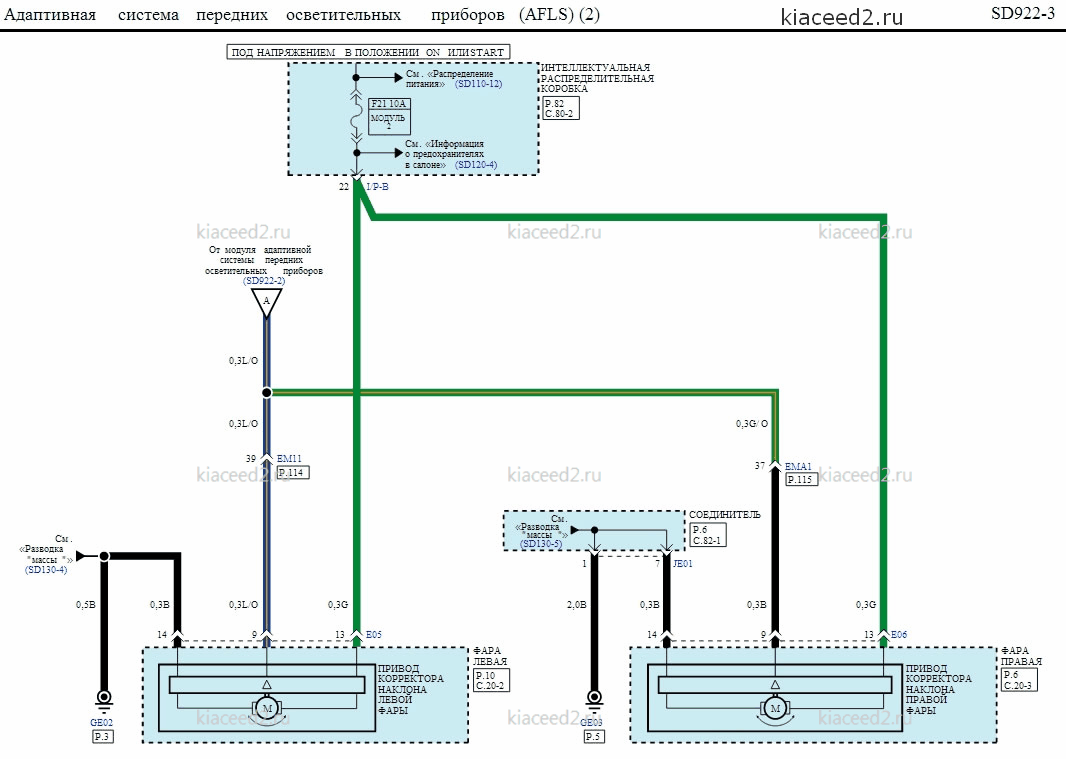The width and height of the screenshot is (1066, 759).
Task: Click the 0,3G/O wire label
Action: [751, 424]
